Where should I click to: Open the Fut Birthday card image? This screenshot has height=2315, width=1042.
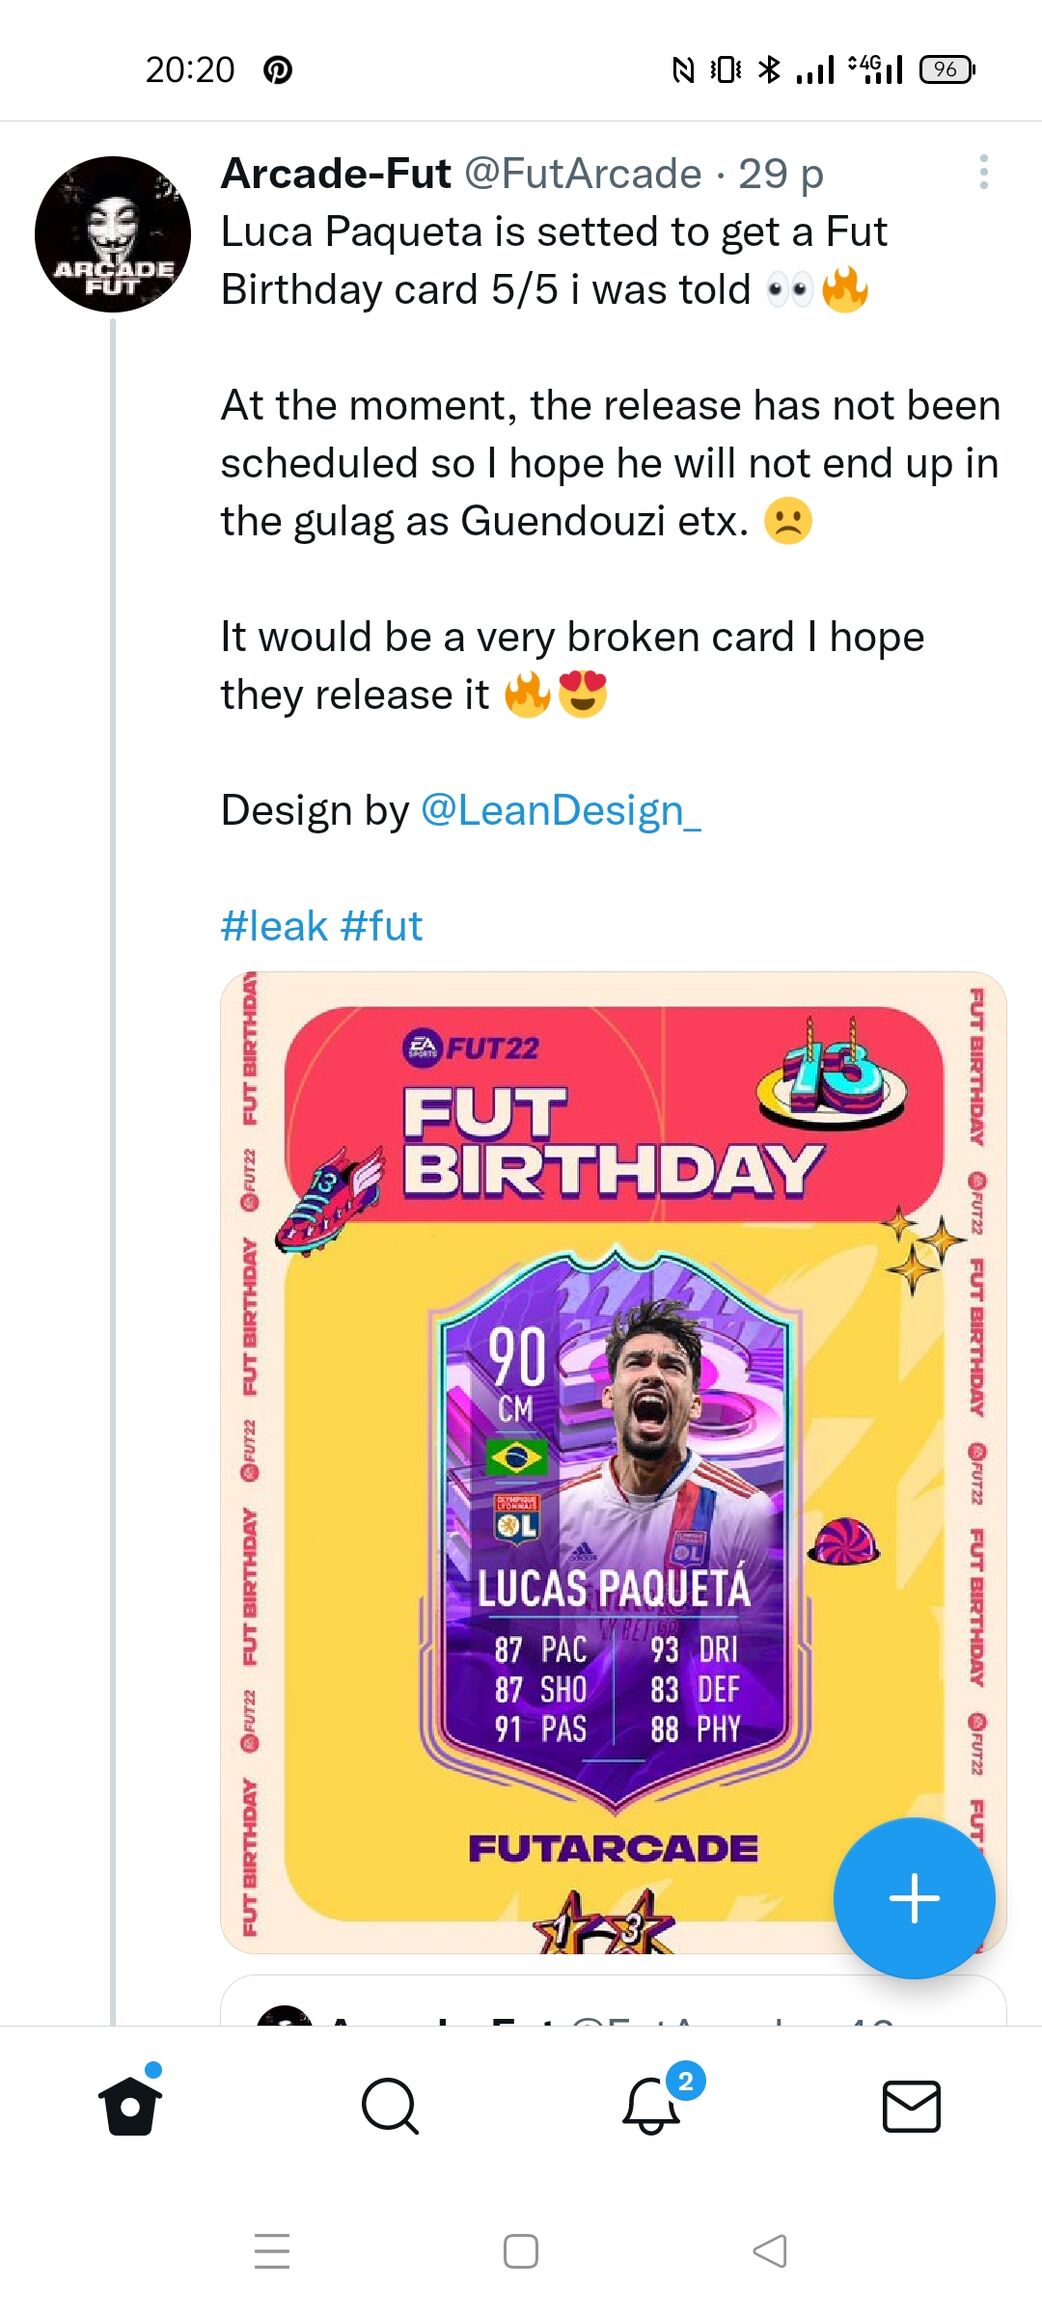click(x=613, y=1460)
